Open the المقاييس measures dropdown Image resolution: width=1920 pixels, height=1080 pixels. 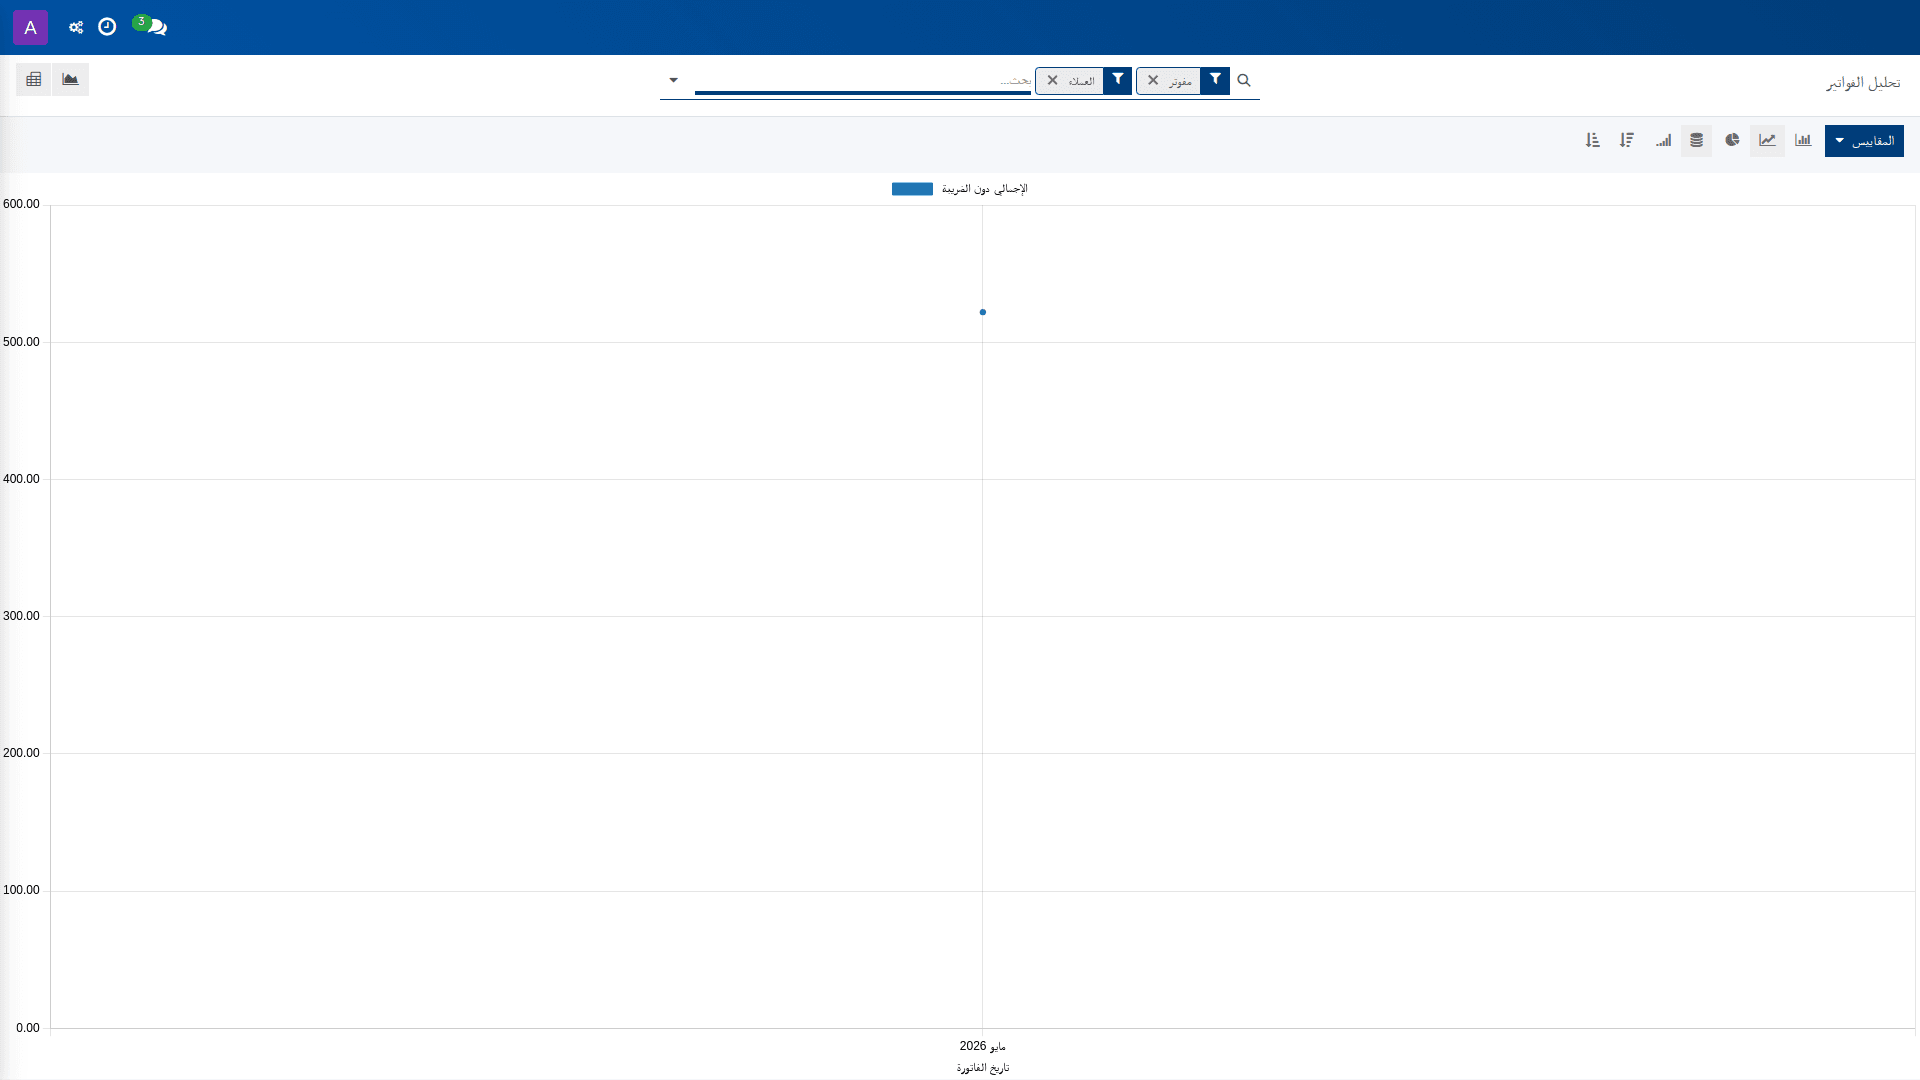[x=1864, y=141]
